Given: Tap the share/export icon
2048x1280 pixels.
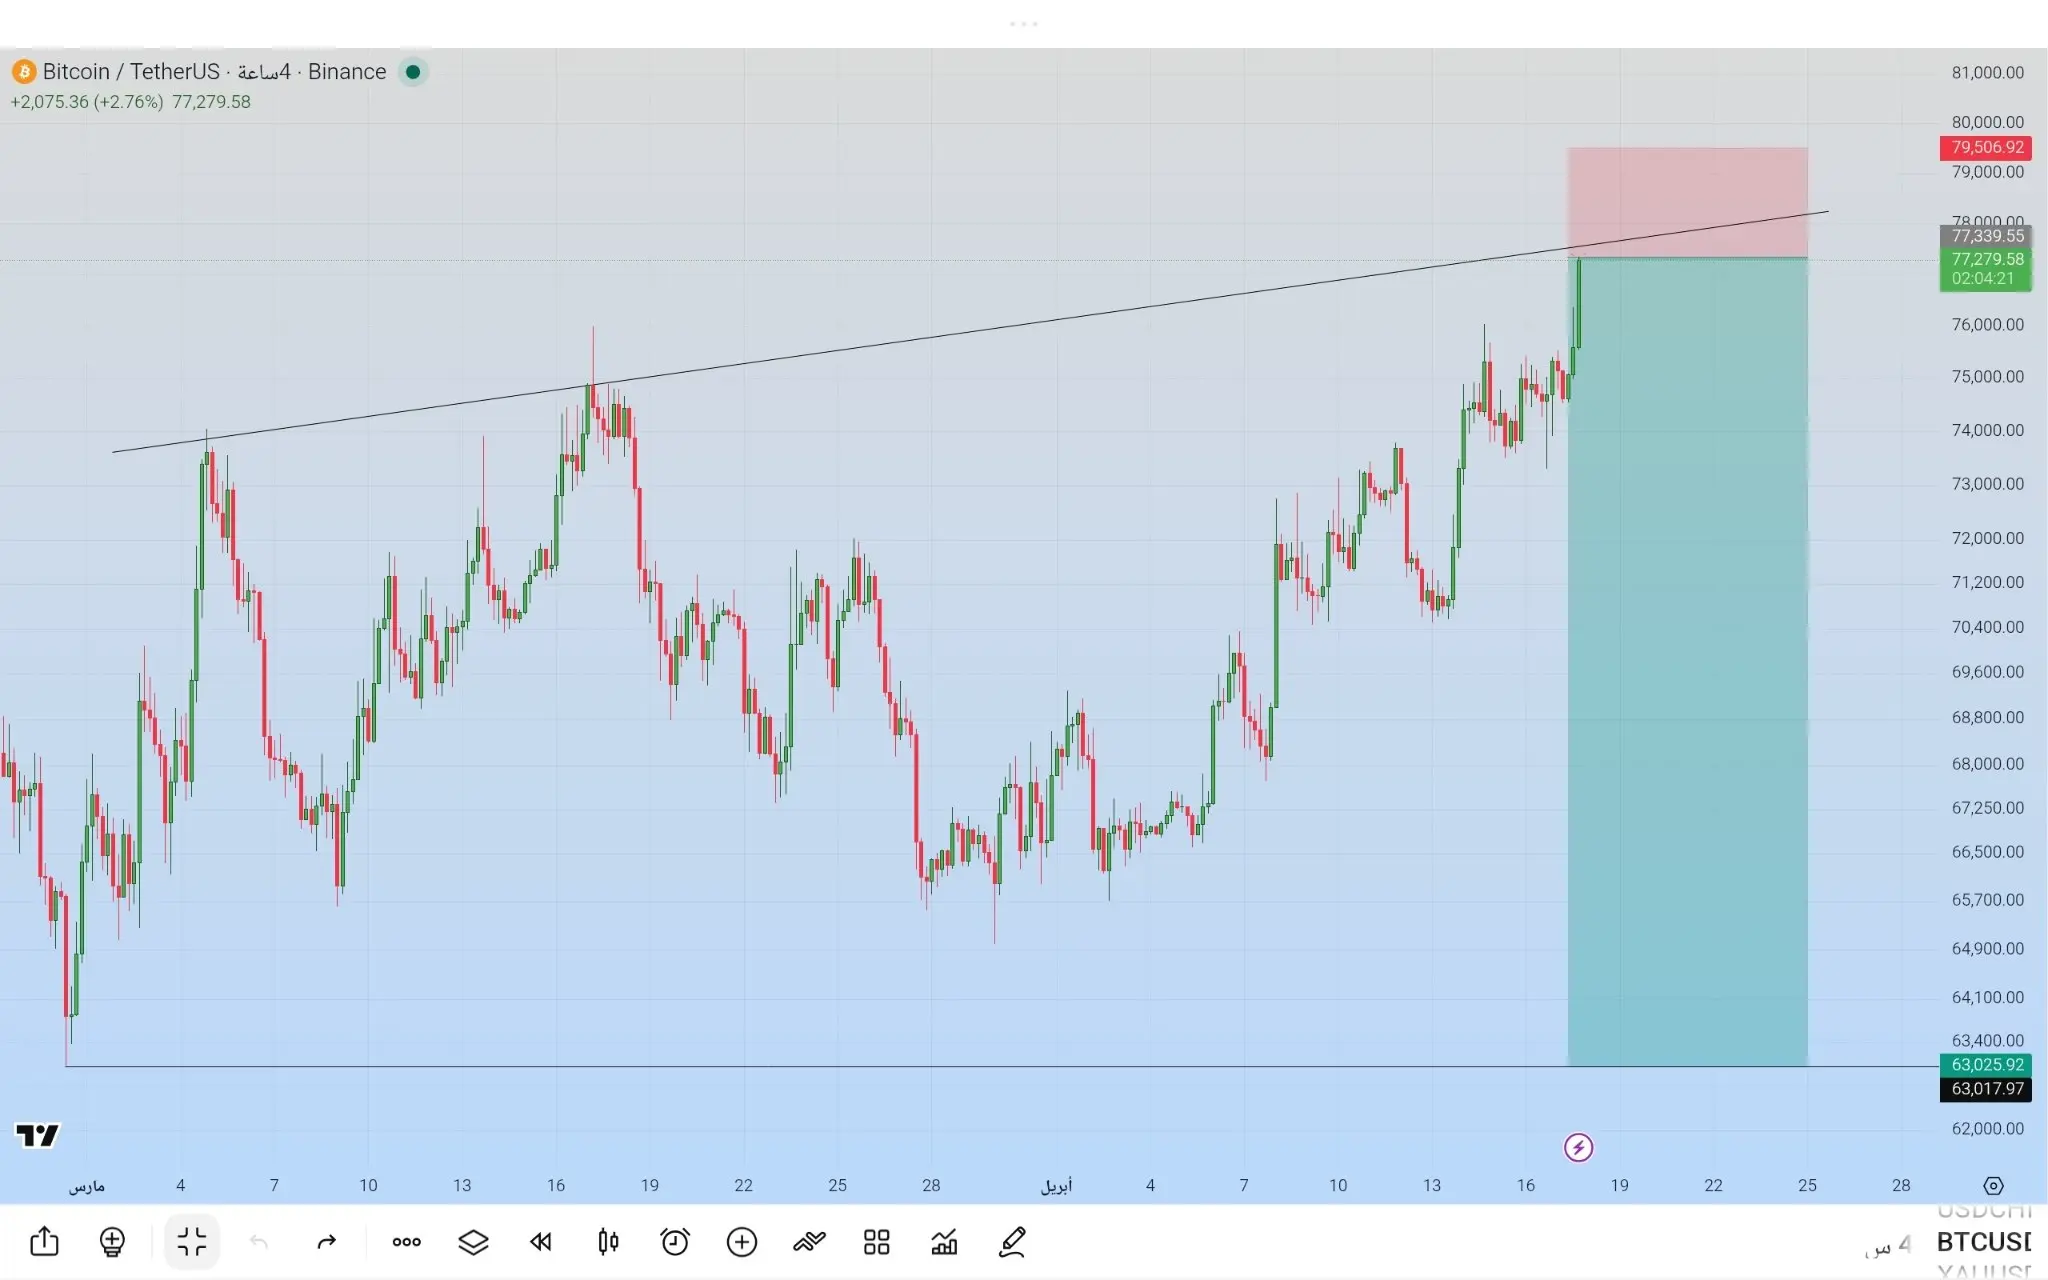Looking at the screenshot, I should 44,1242.
